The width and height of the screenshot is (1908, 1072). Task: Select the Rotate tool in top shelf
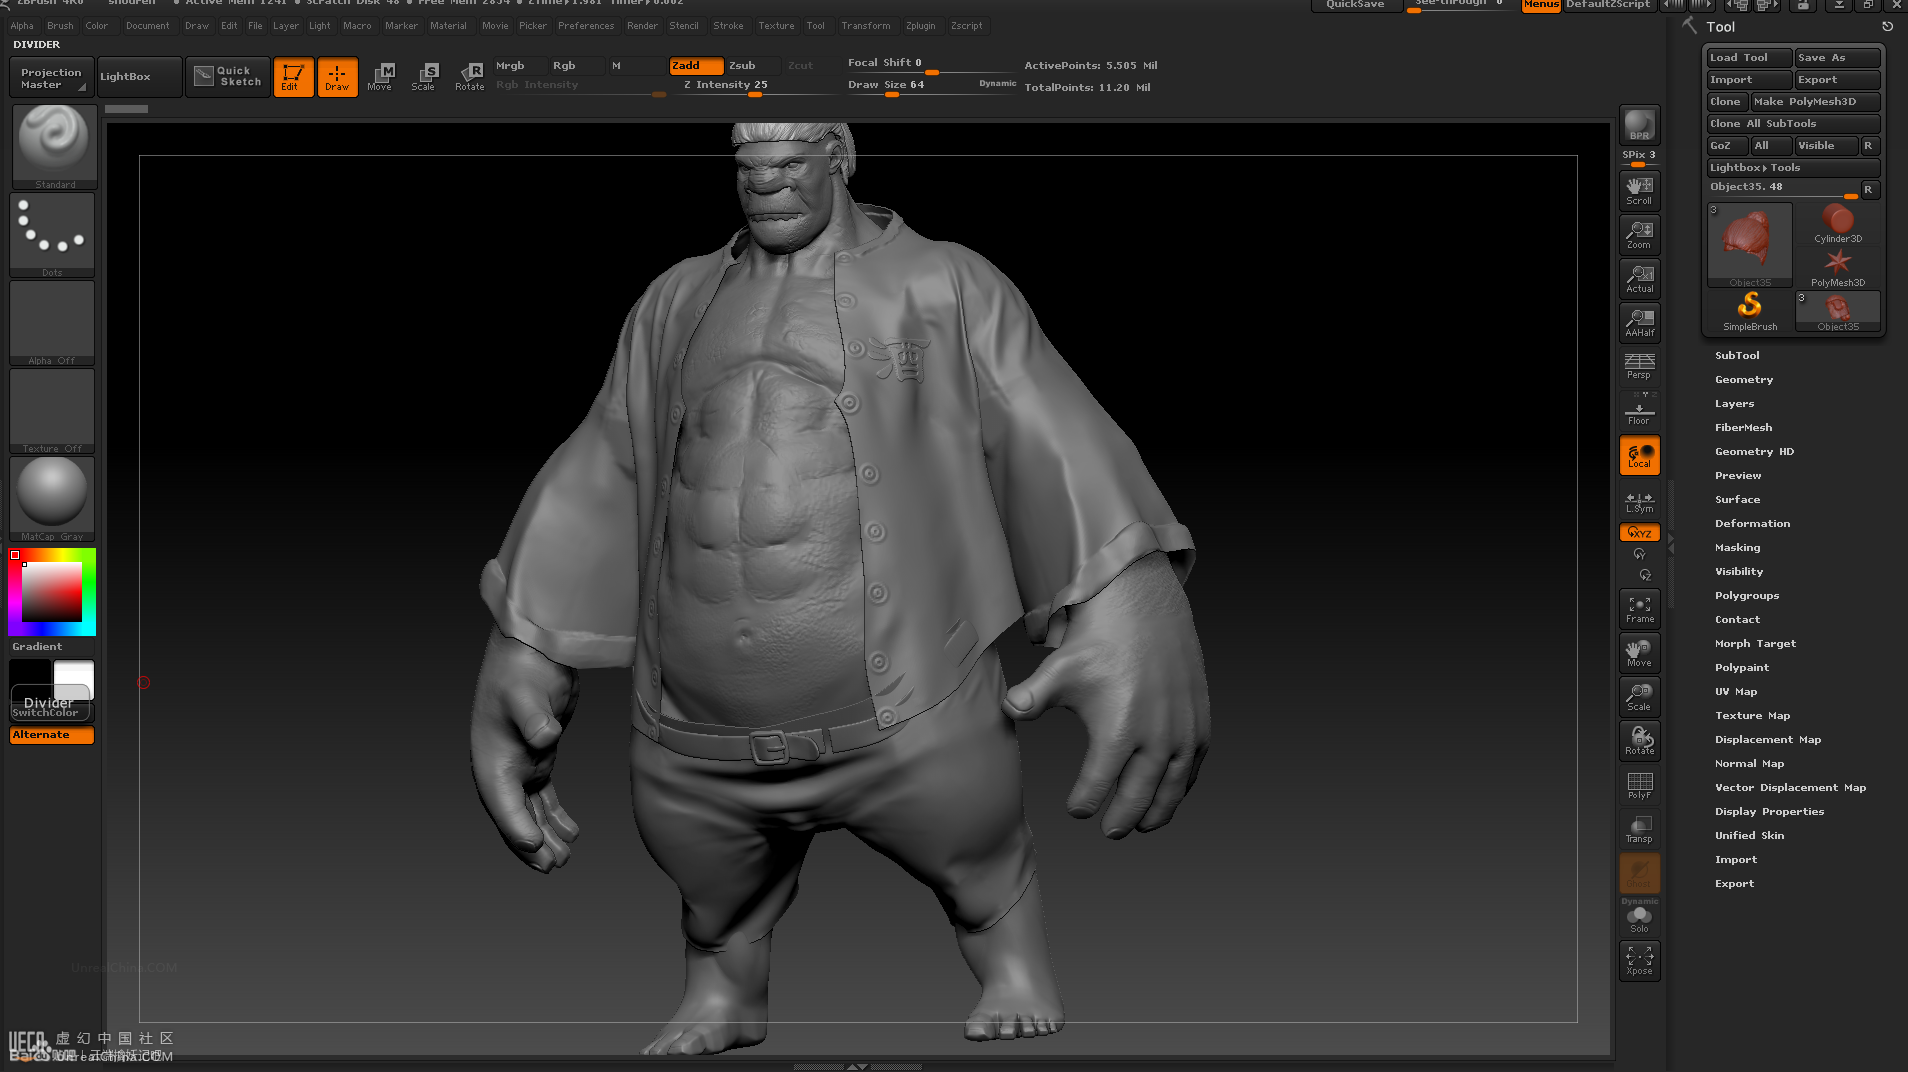click(469, 77)
